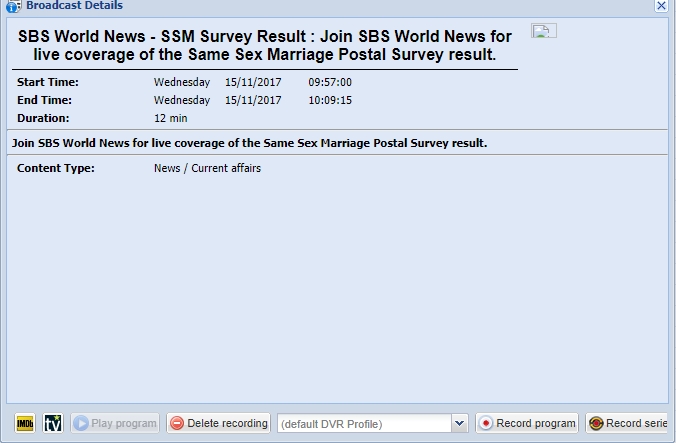The height and width of the screenshot is (443, 676).
Task: Click the Broadcast Details info icon
Action: [13, 6]
